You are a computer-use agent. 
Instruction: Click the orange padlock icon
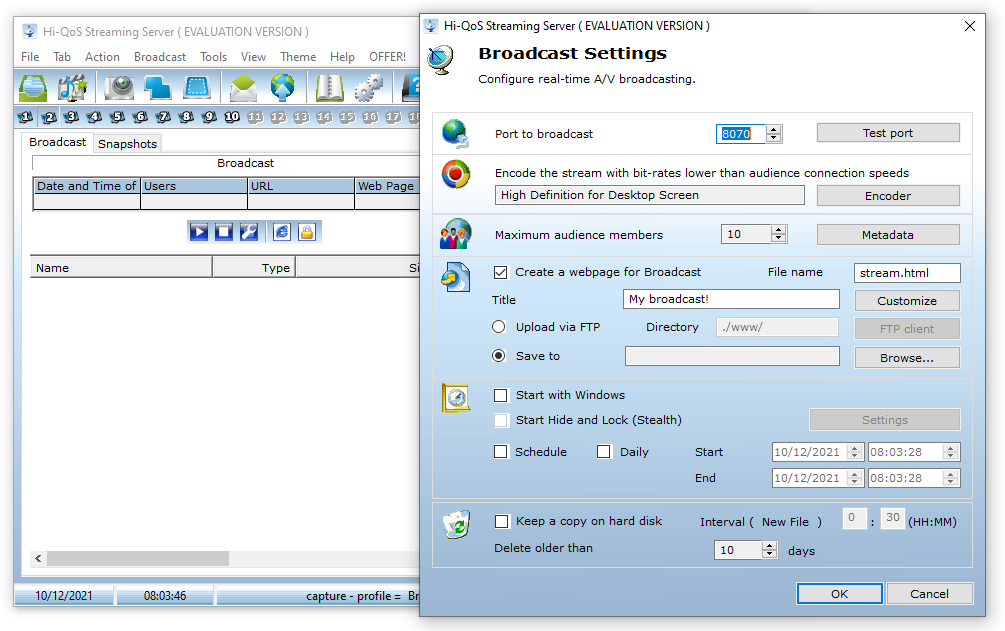pos(307,231)
